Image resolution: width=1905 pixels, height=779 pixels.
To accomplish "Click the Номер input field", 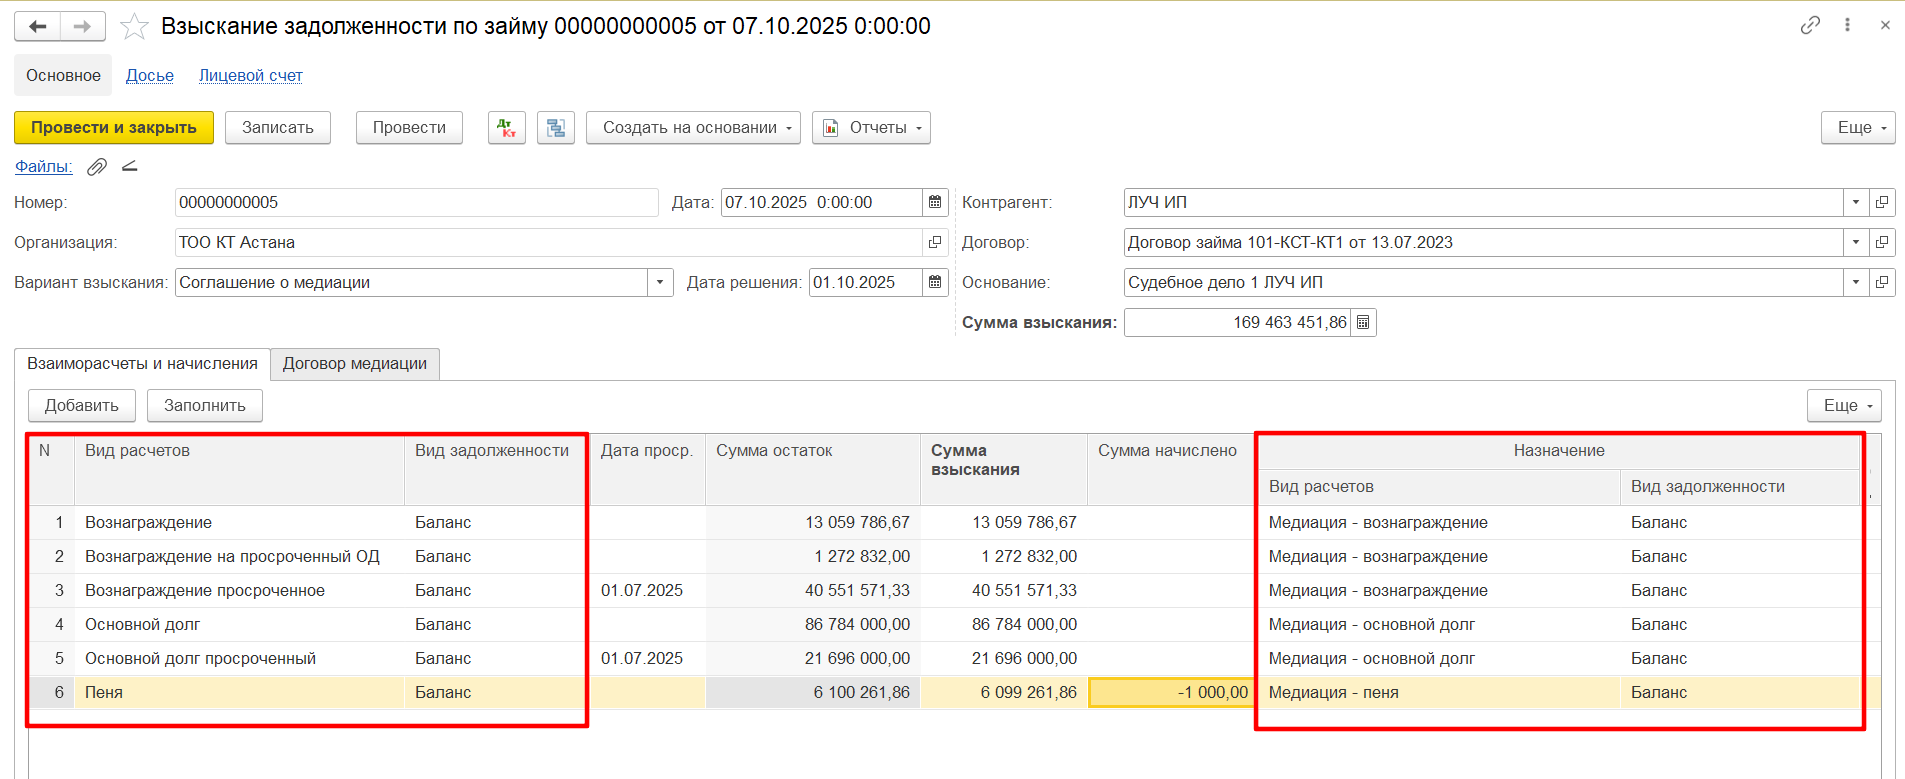I will coord(416,202).
